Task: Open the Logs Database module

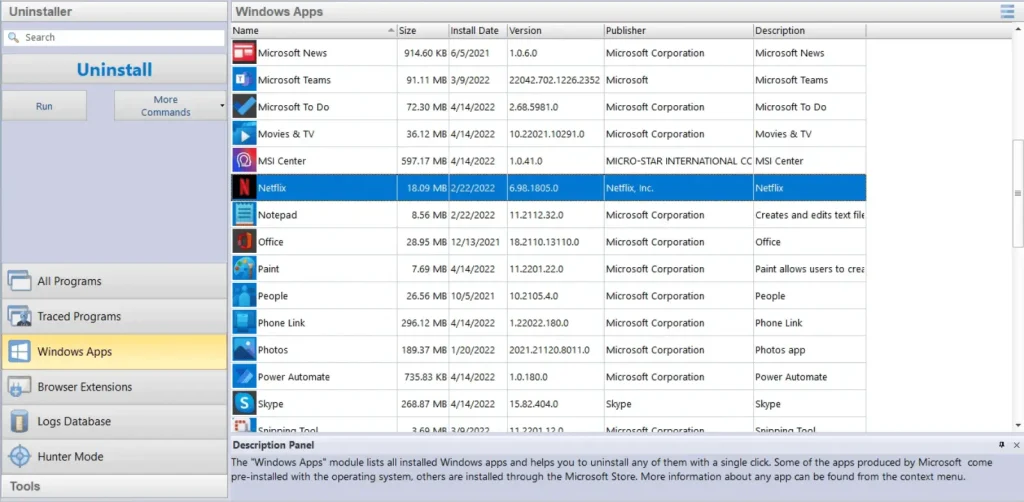Action: 114,422
